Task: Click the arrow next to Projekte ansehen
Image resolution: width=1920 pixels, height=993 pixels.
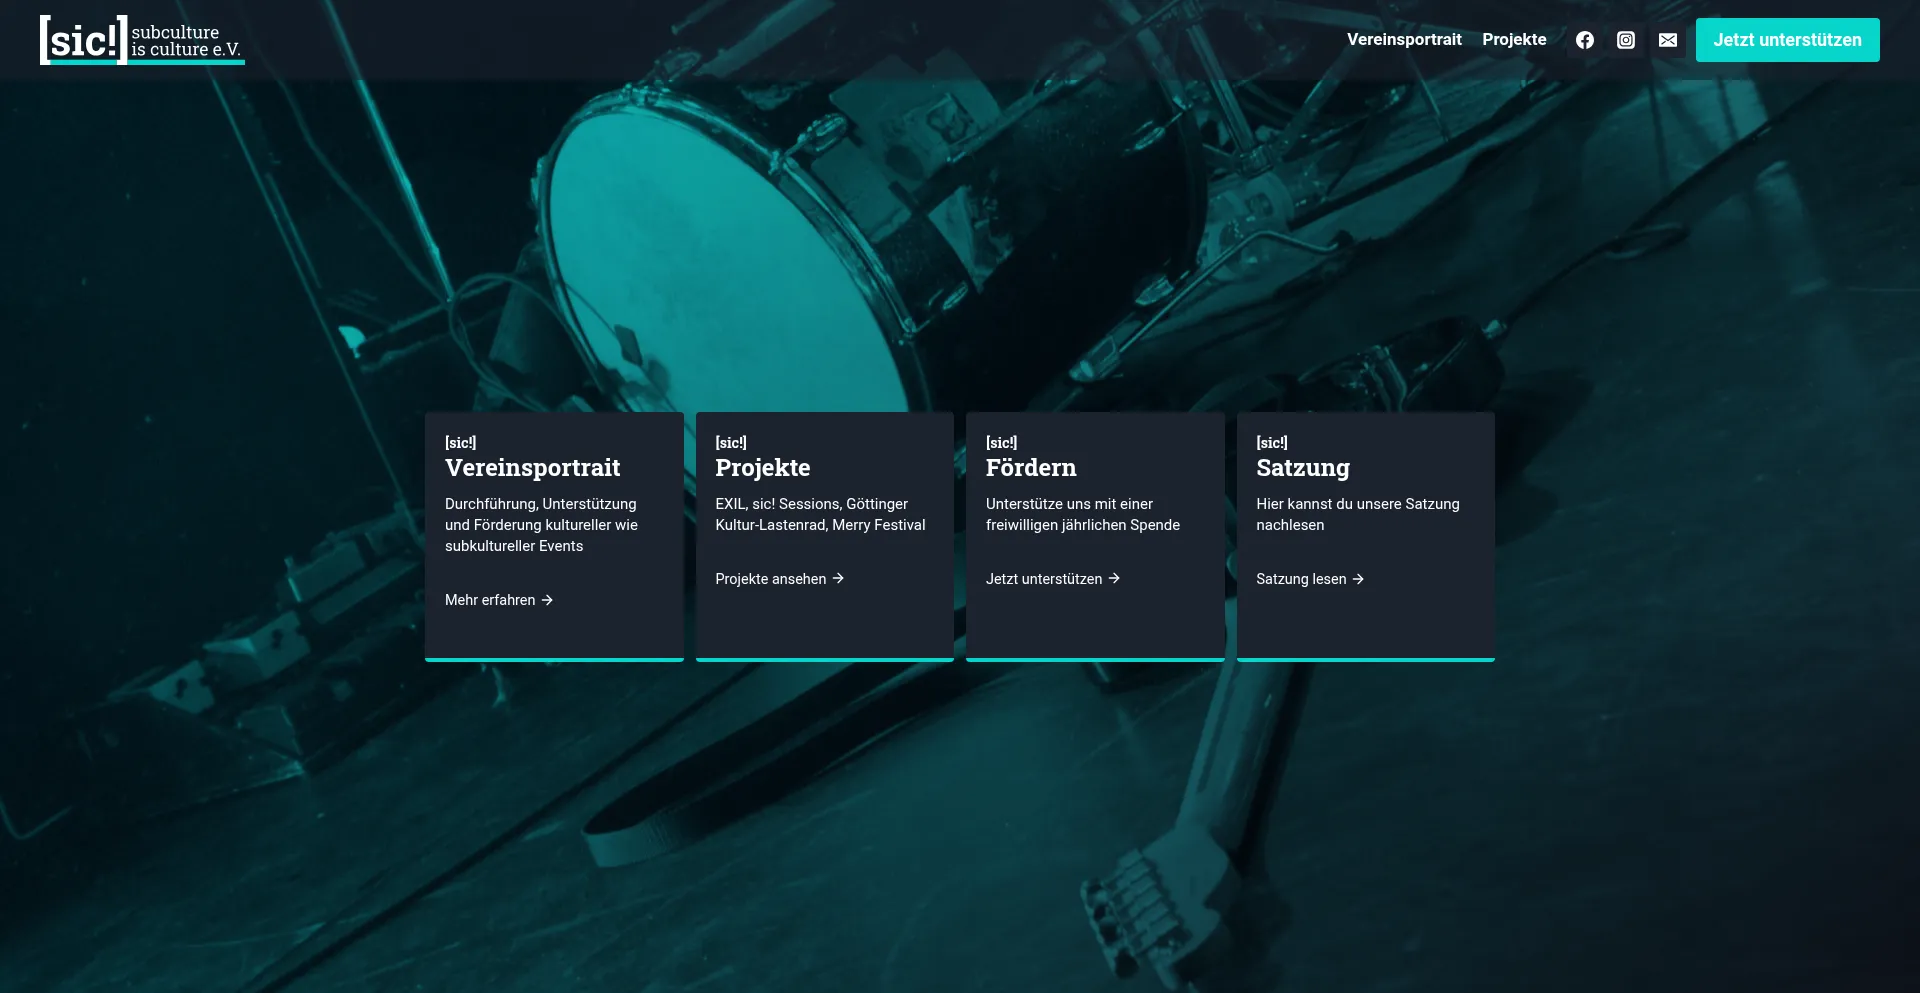Action: [838, 579]
